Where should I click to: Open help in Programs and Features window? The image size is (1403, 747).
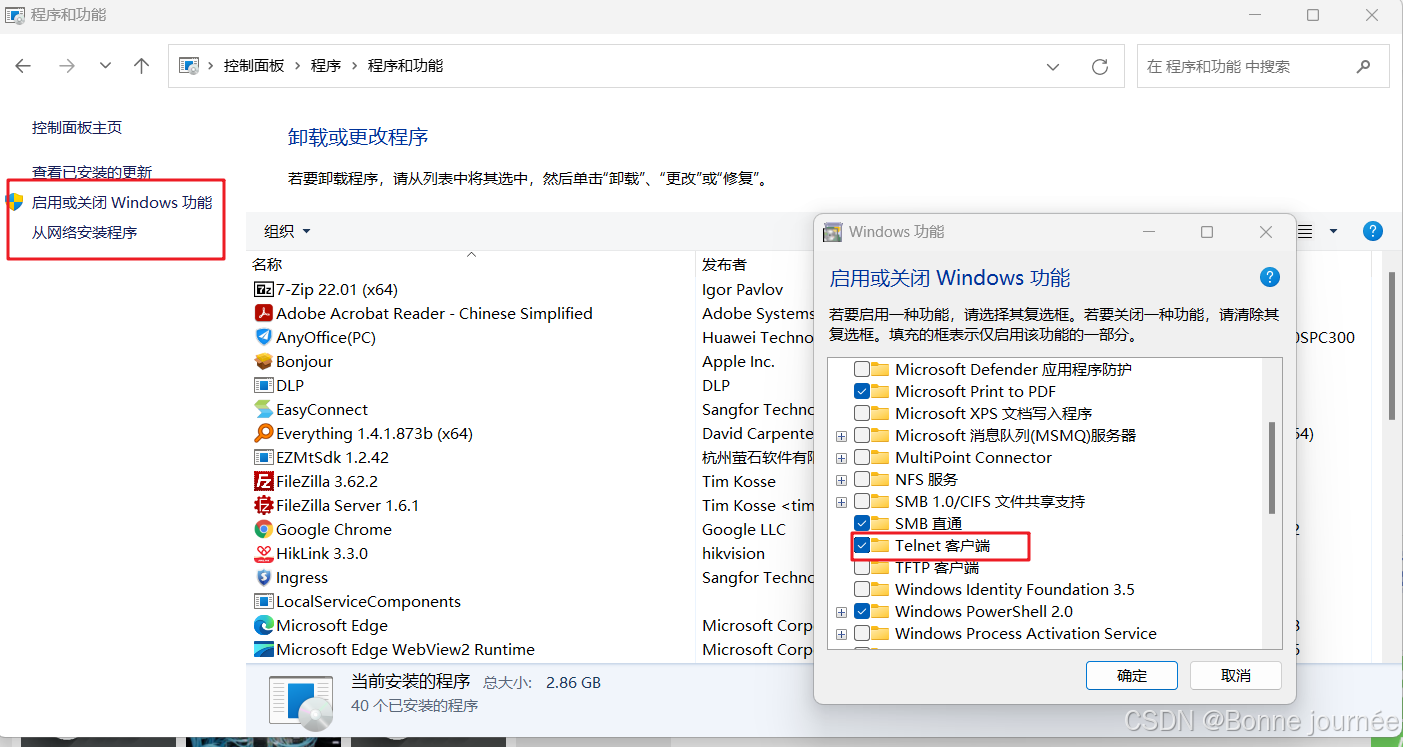point(1373,231)
